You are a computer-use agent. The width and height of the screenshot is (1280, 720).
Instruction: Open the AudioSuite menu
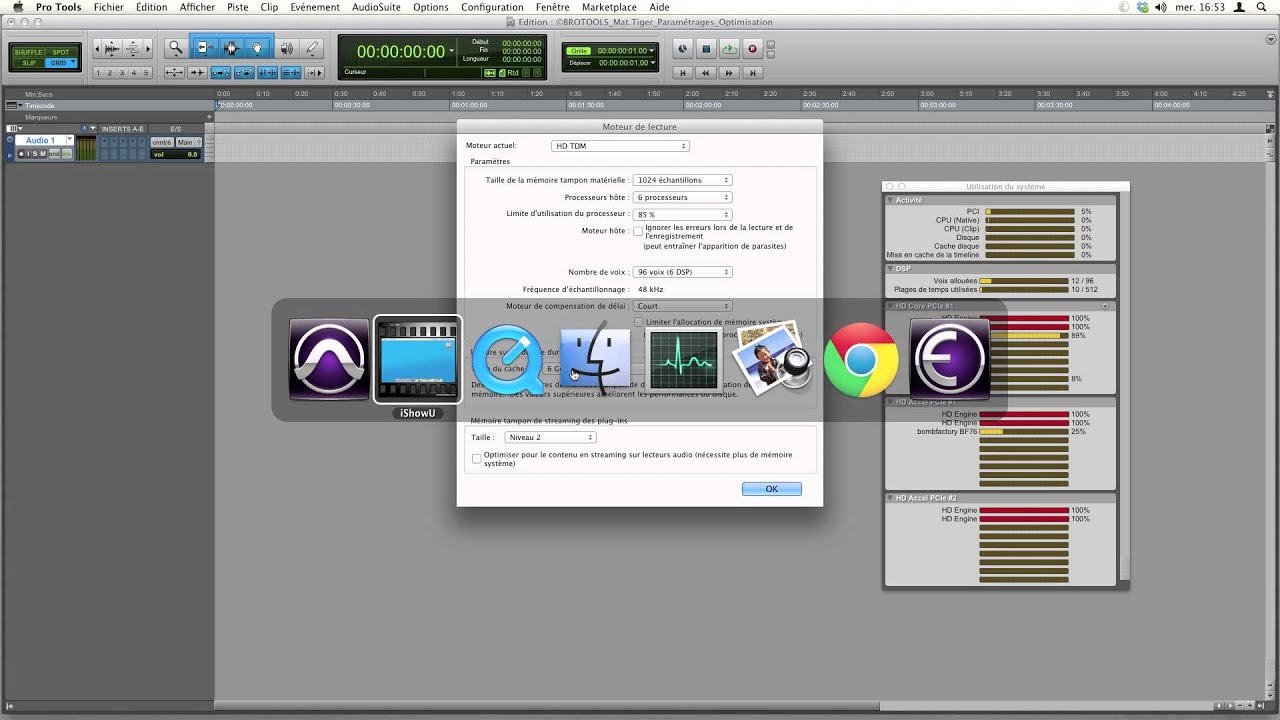[376, 7]
